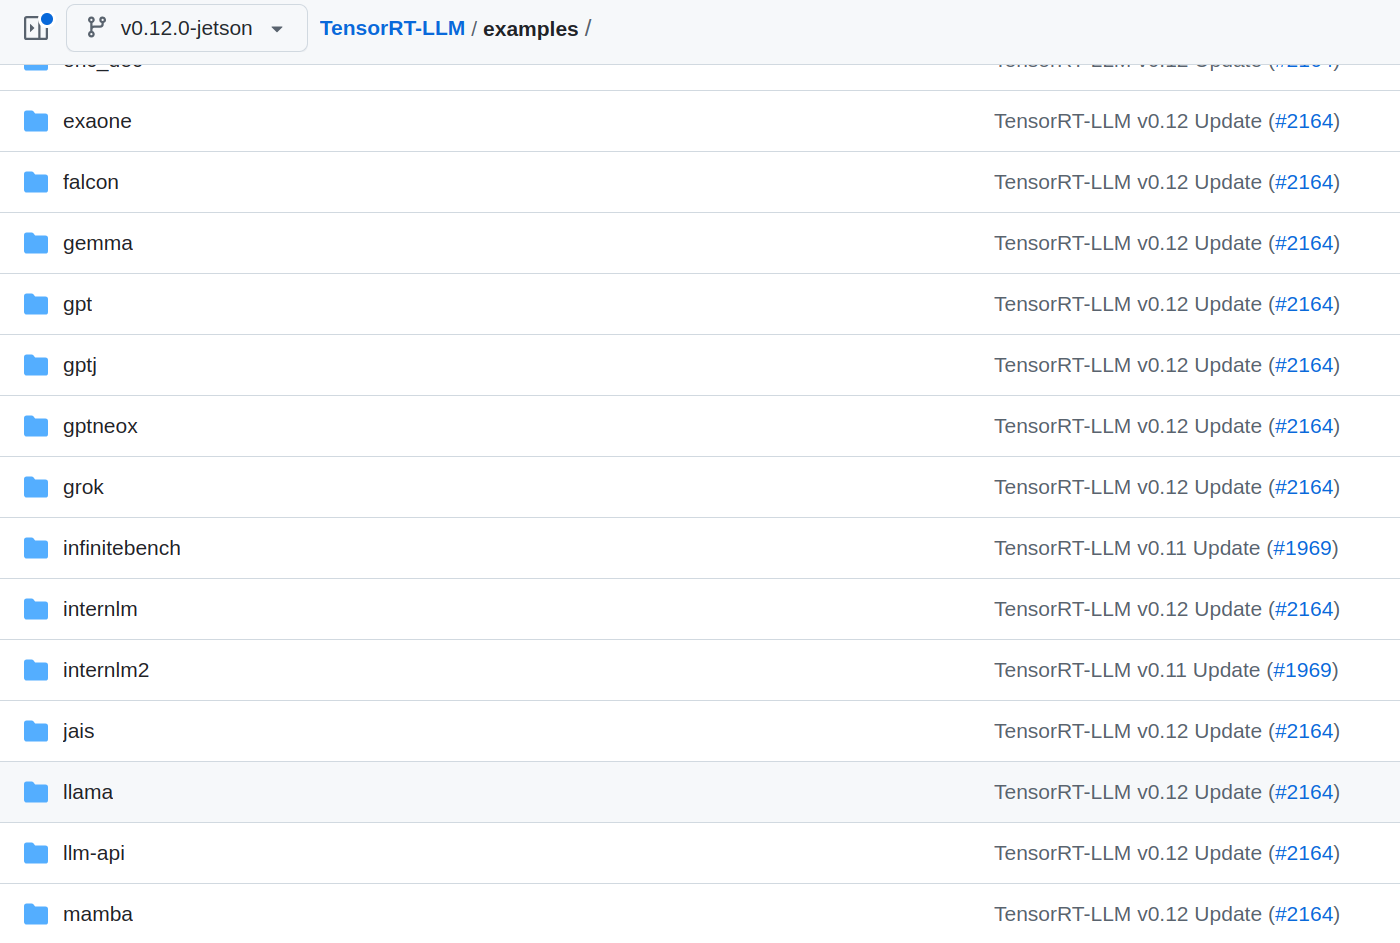Click the infinitebench folder icon
The height and width of the screenshot is (943, 1400).
click(x=36, y=548)
